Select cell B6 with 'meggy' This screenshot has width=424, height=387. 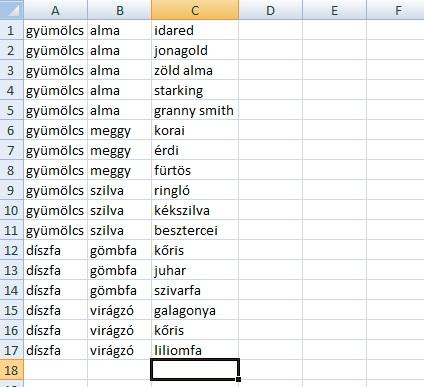(120, 130)
